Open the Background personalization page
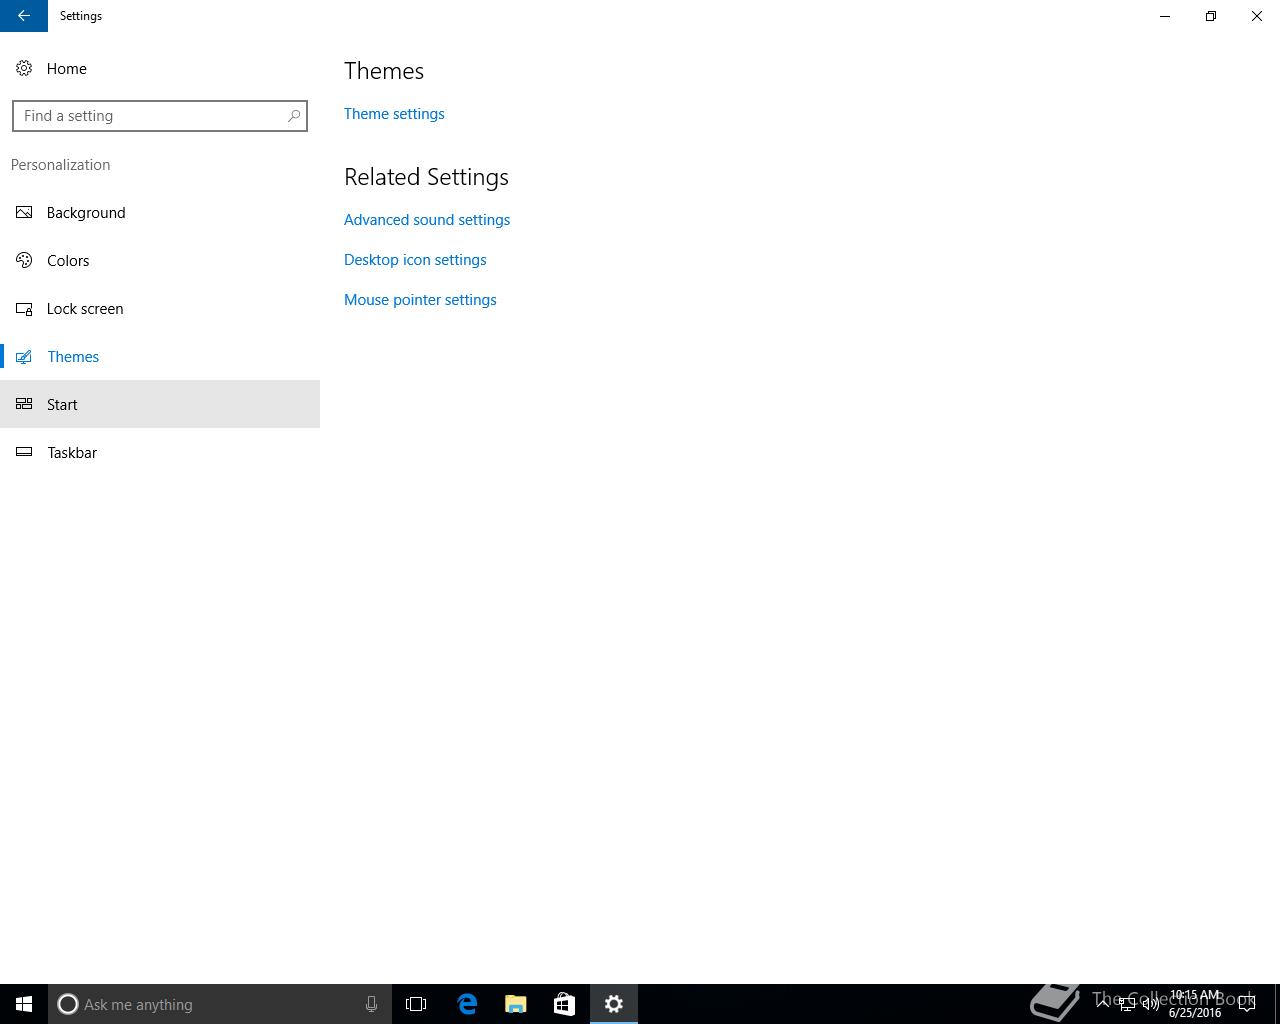Viewport: 1280px width, 1024px height. [160, 212]
